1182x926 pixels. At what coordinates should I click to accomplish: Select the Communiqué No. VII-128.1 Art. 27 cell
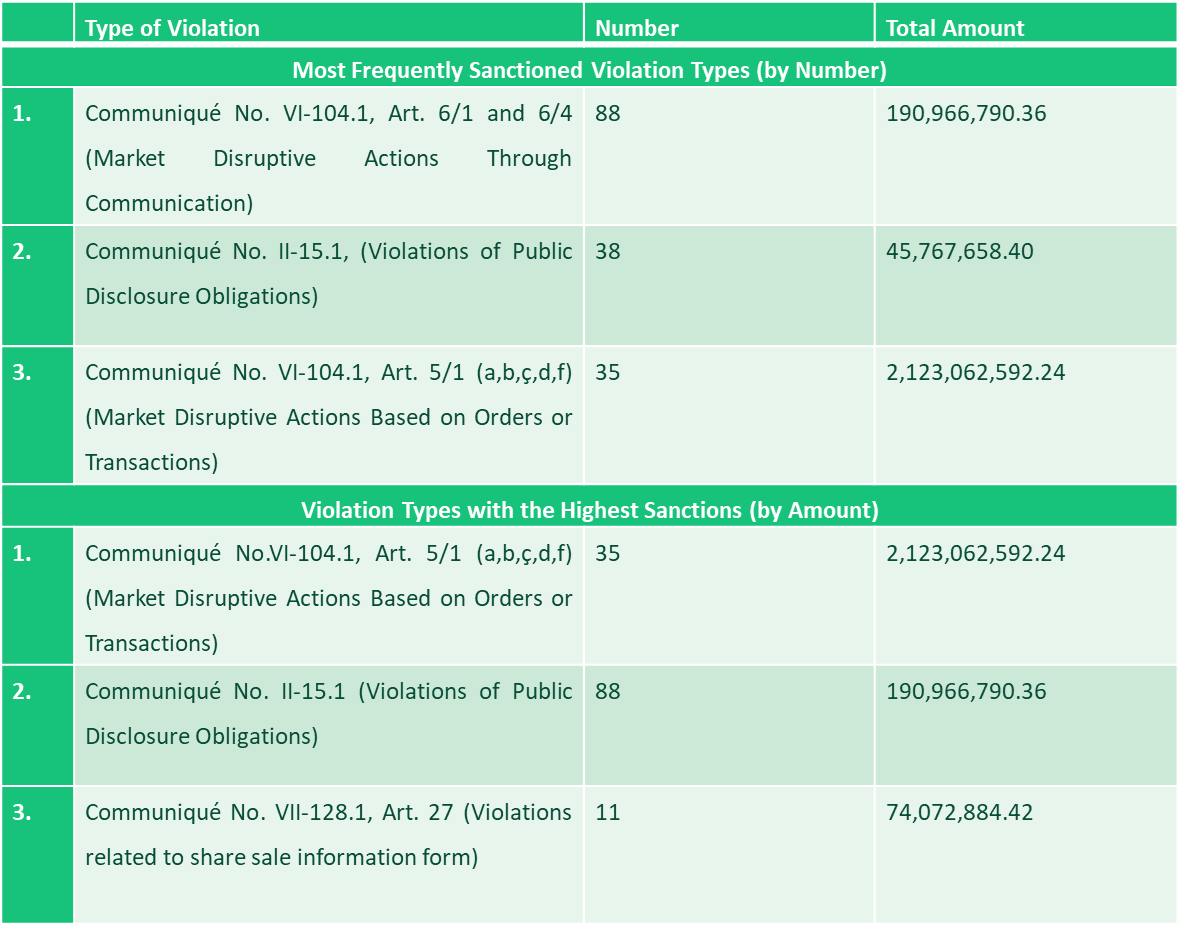tap(328, 835)
